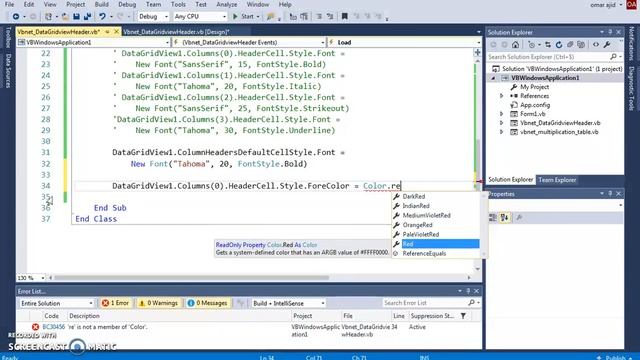Click the Categorized icon in Properties panel
Viewport: 640px width, 360px height.
tap(493, 218)
